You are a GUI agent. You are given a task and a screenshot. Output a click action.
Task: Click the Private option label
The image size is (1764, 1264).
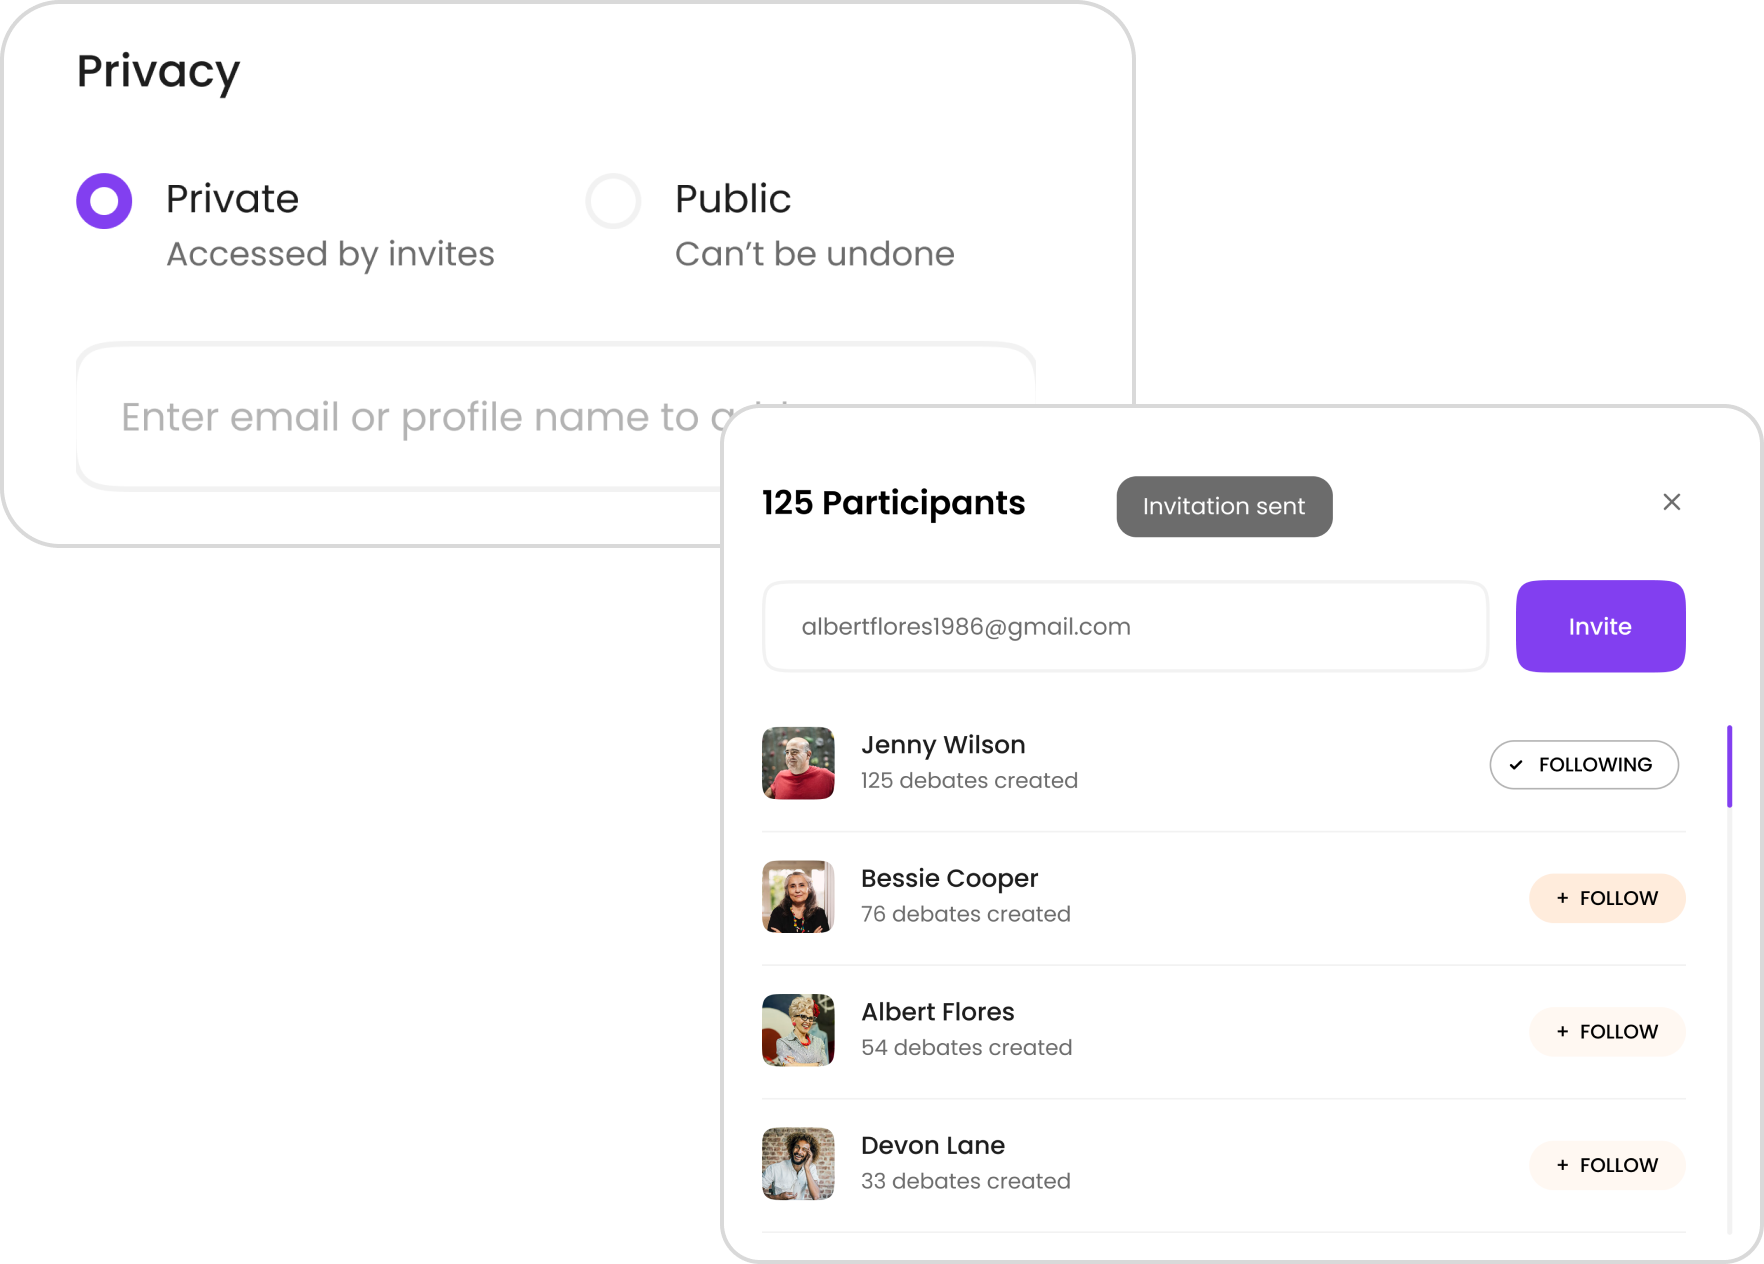pyautogui.click(x=232, y=199)
